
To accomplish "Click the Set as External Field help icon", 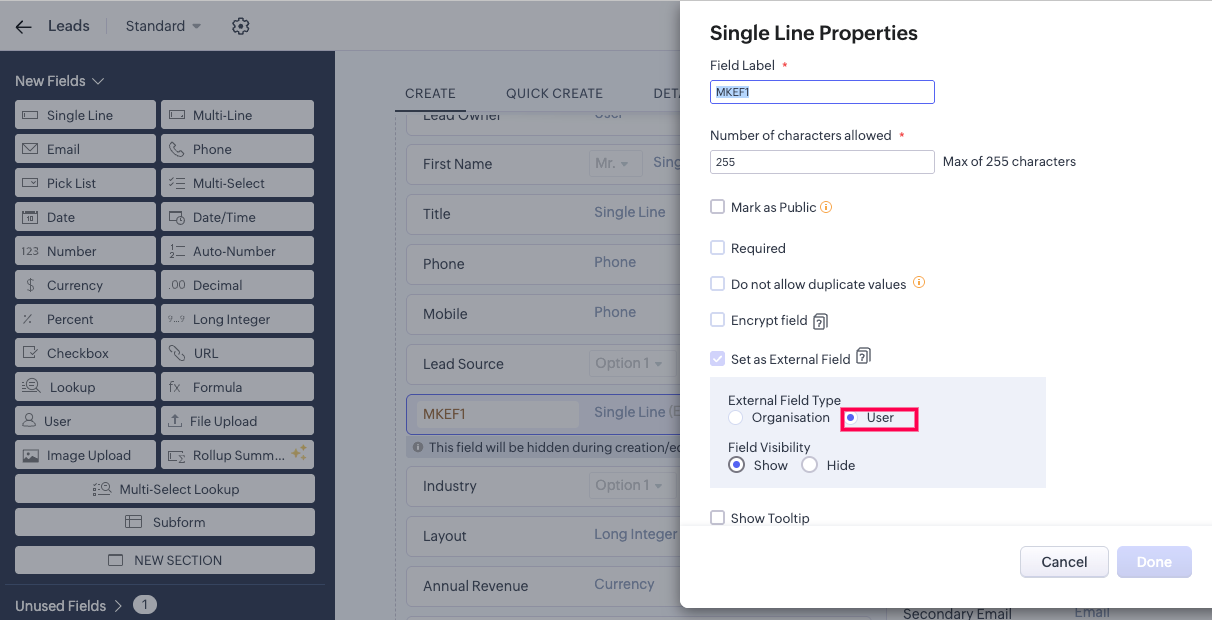I will pyautogui.click(x=864, y=356).
